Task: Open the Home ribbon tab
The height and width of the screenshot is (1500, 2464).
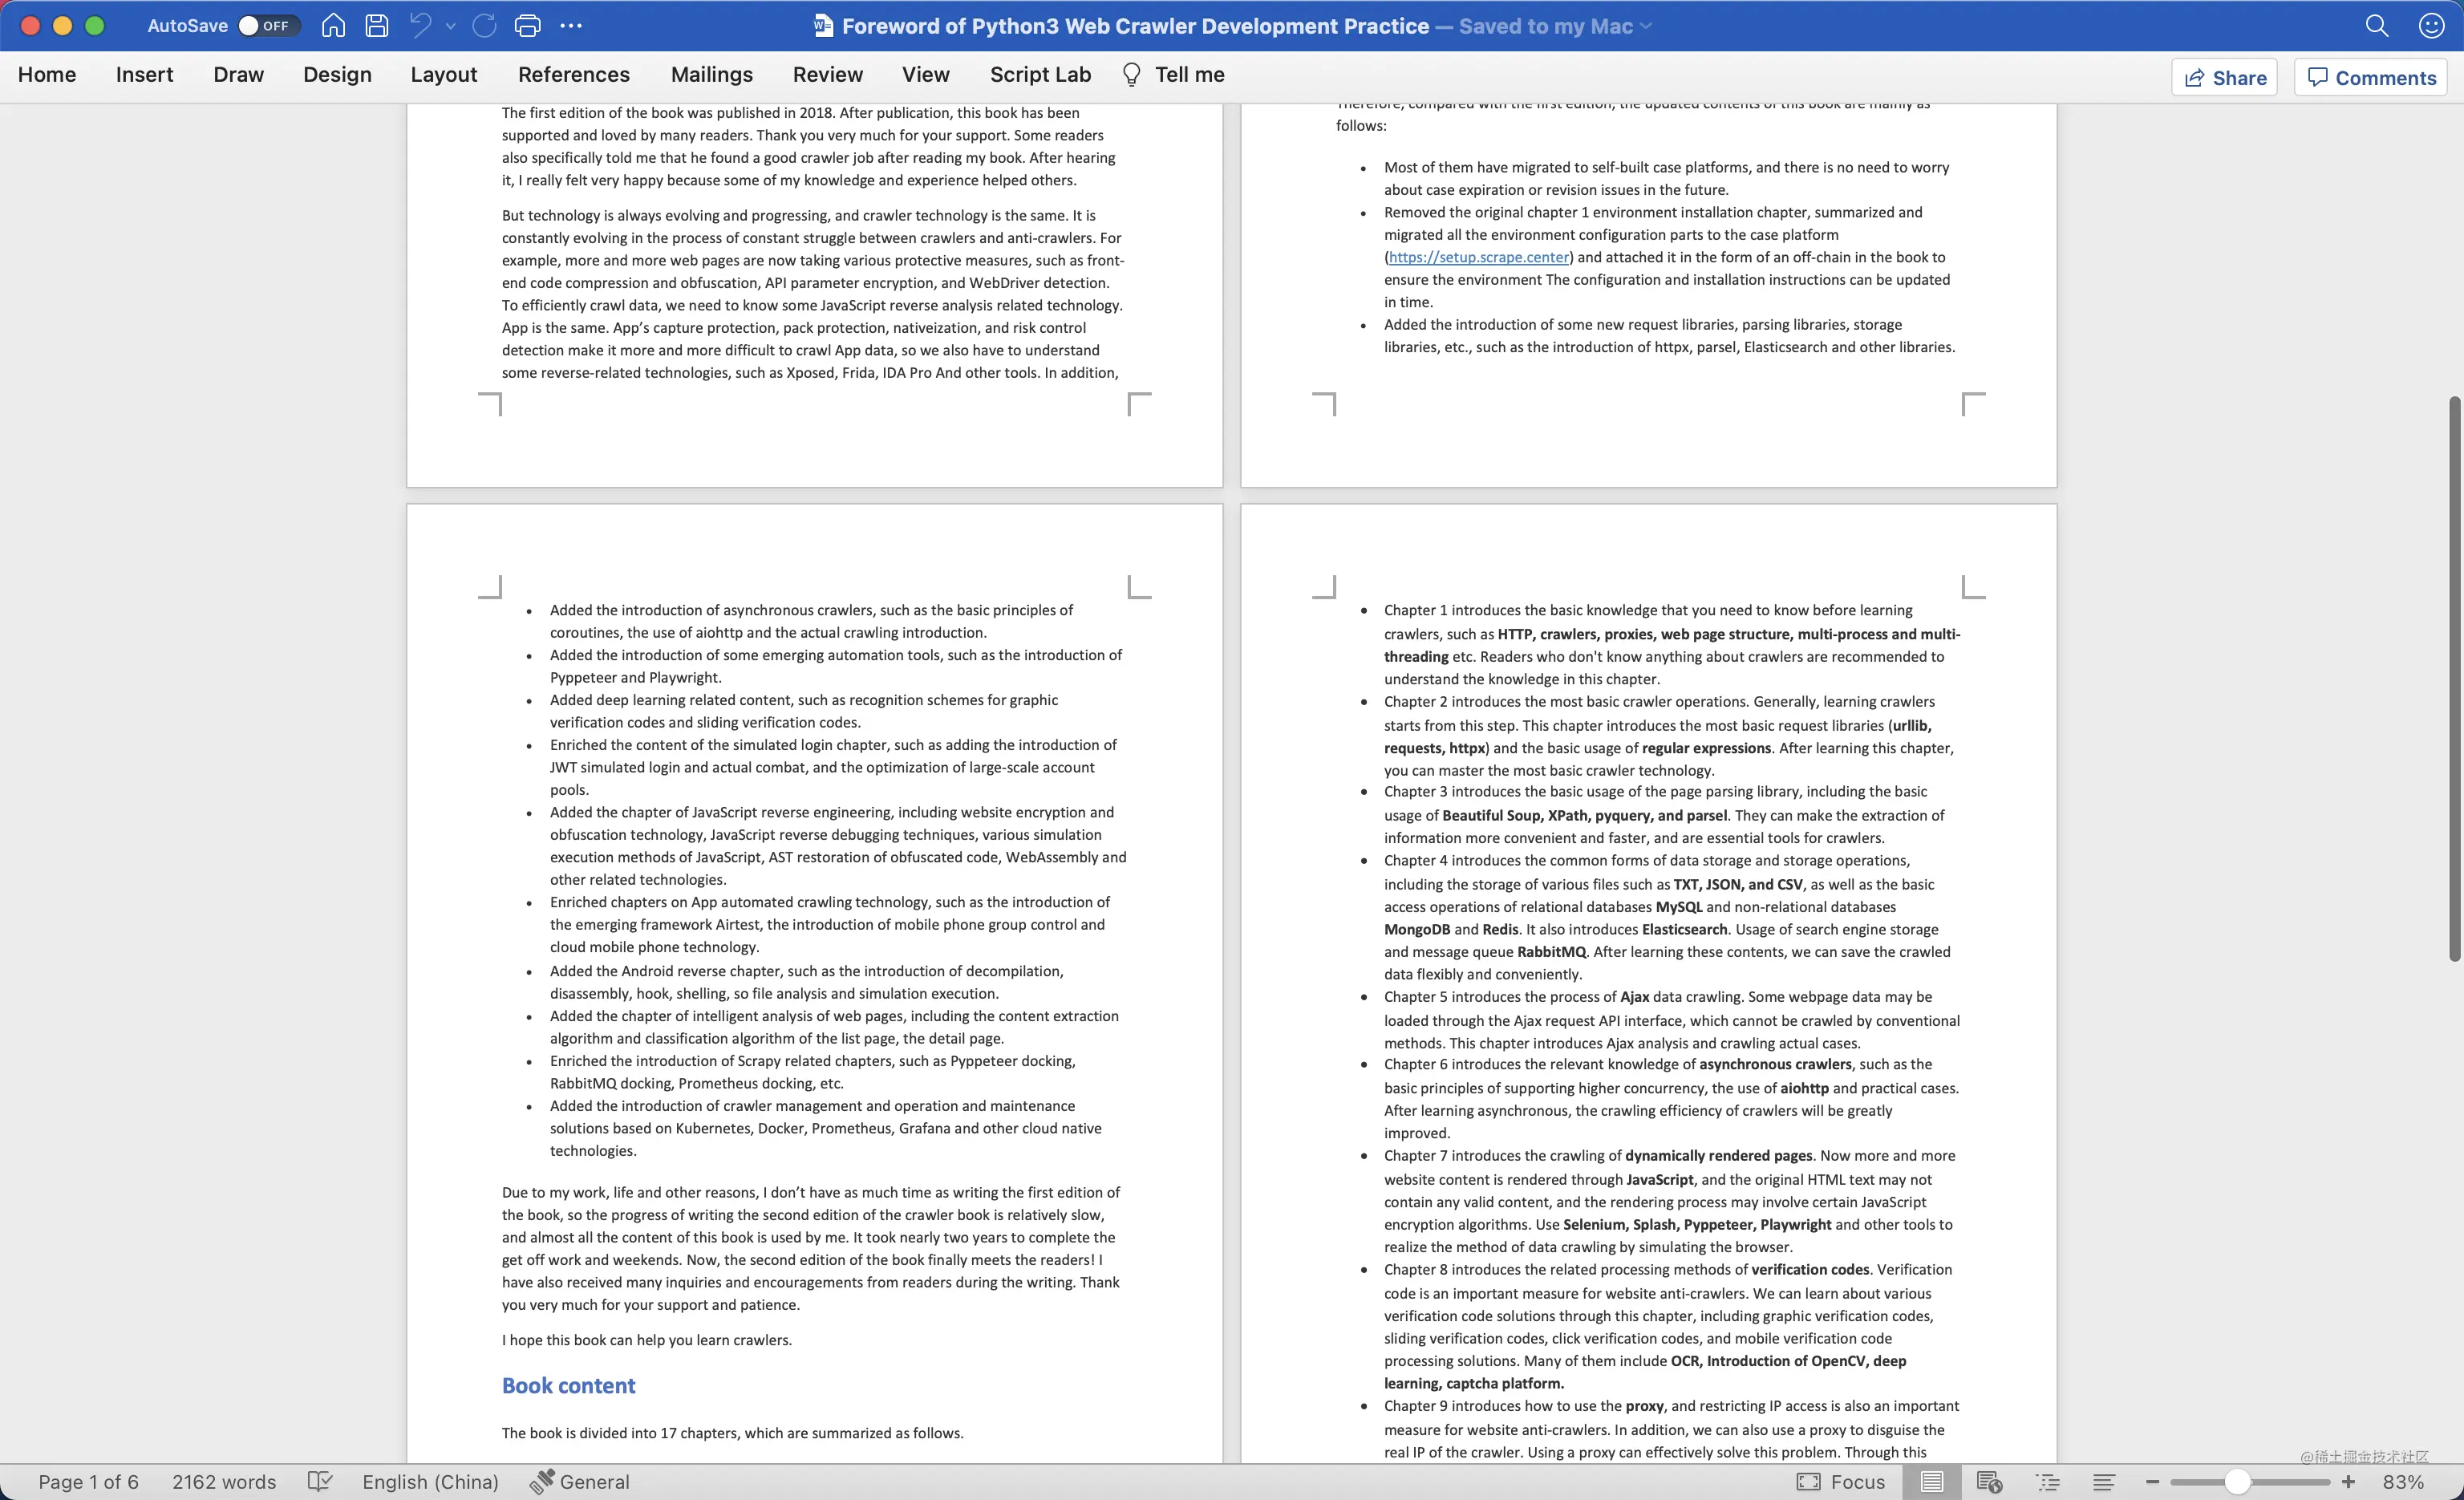Action: tap(47, 75)
